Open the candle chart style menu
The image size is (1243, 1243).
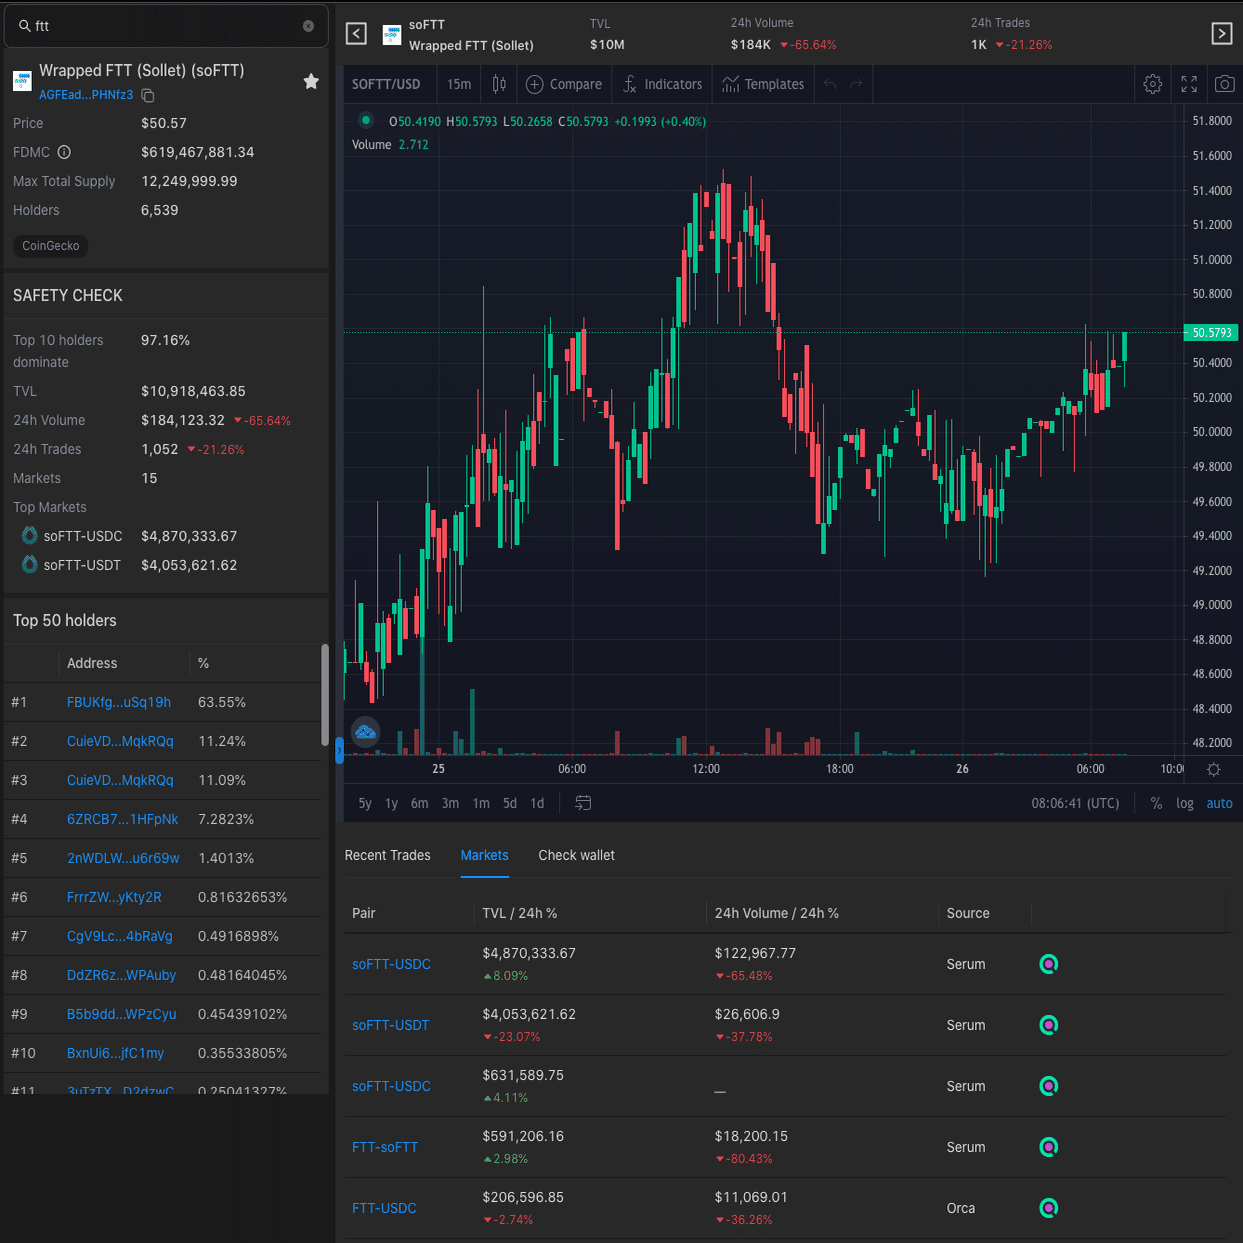(499, 85)
